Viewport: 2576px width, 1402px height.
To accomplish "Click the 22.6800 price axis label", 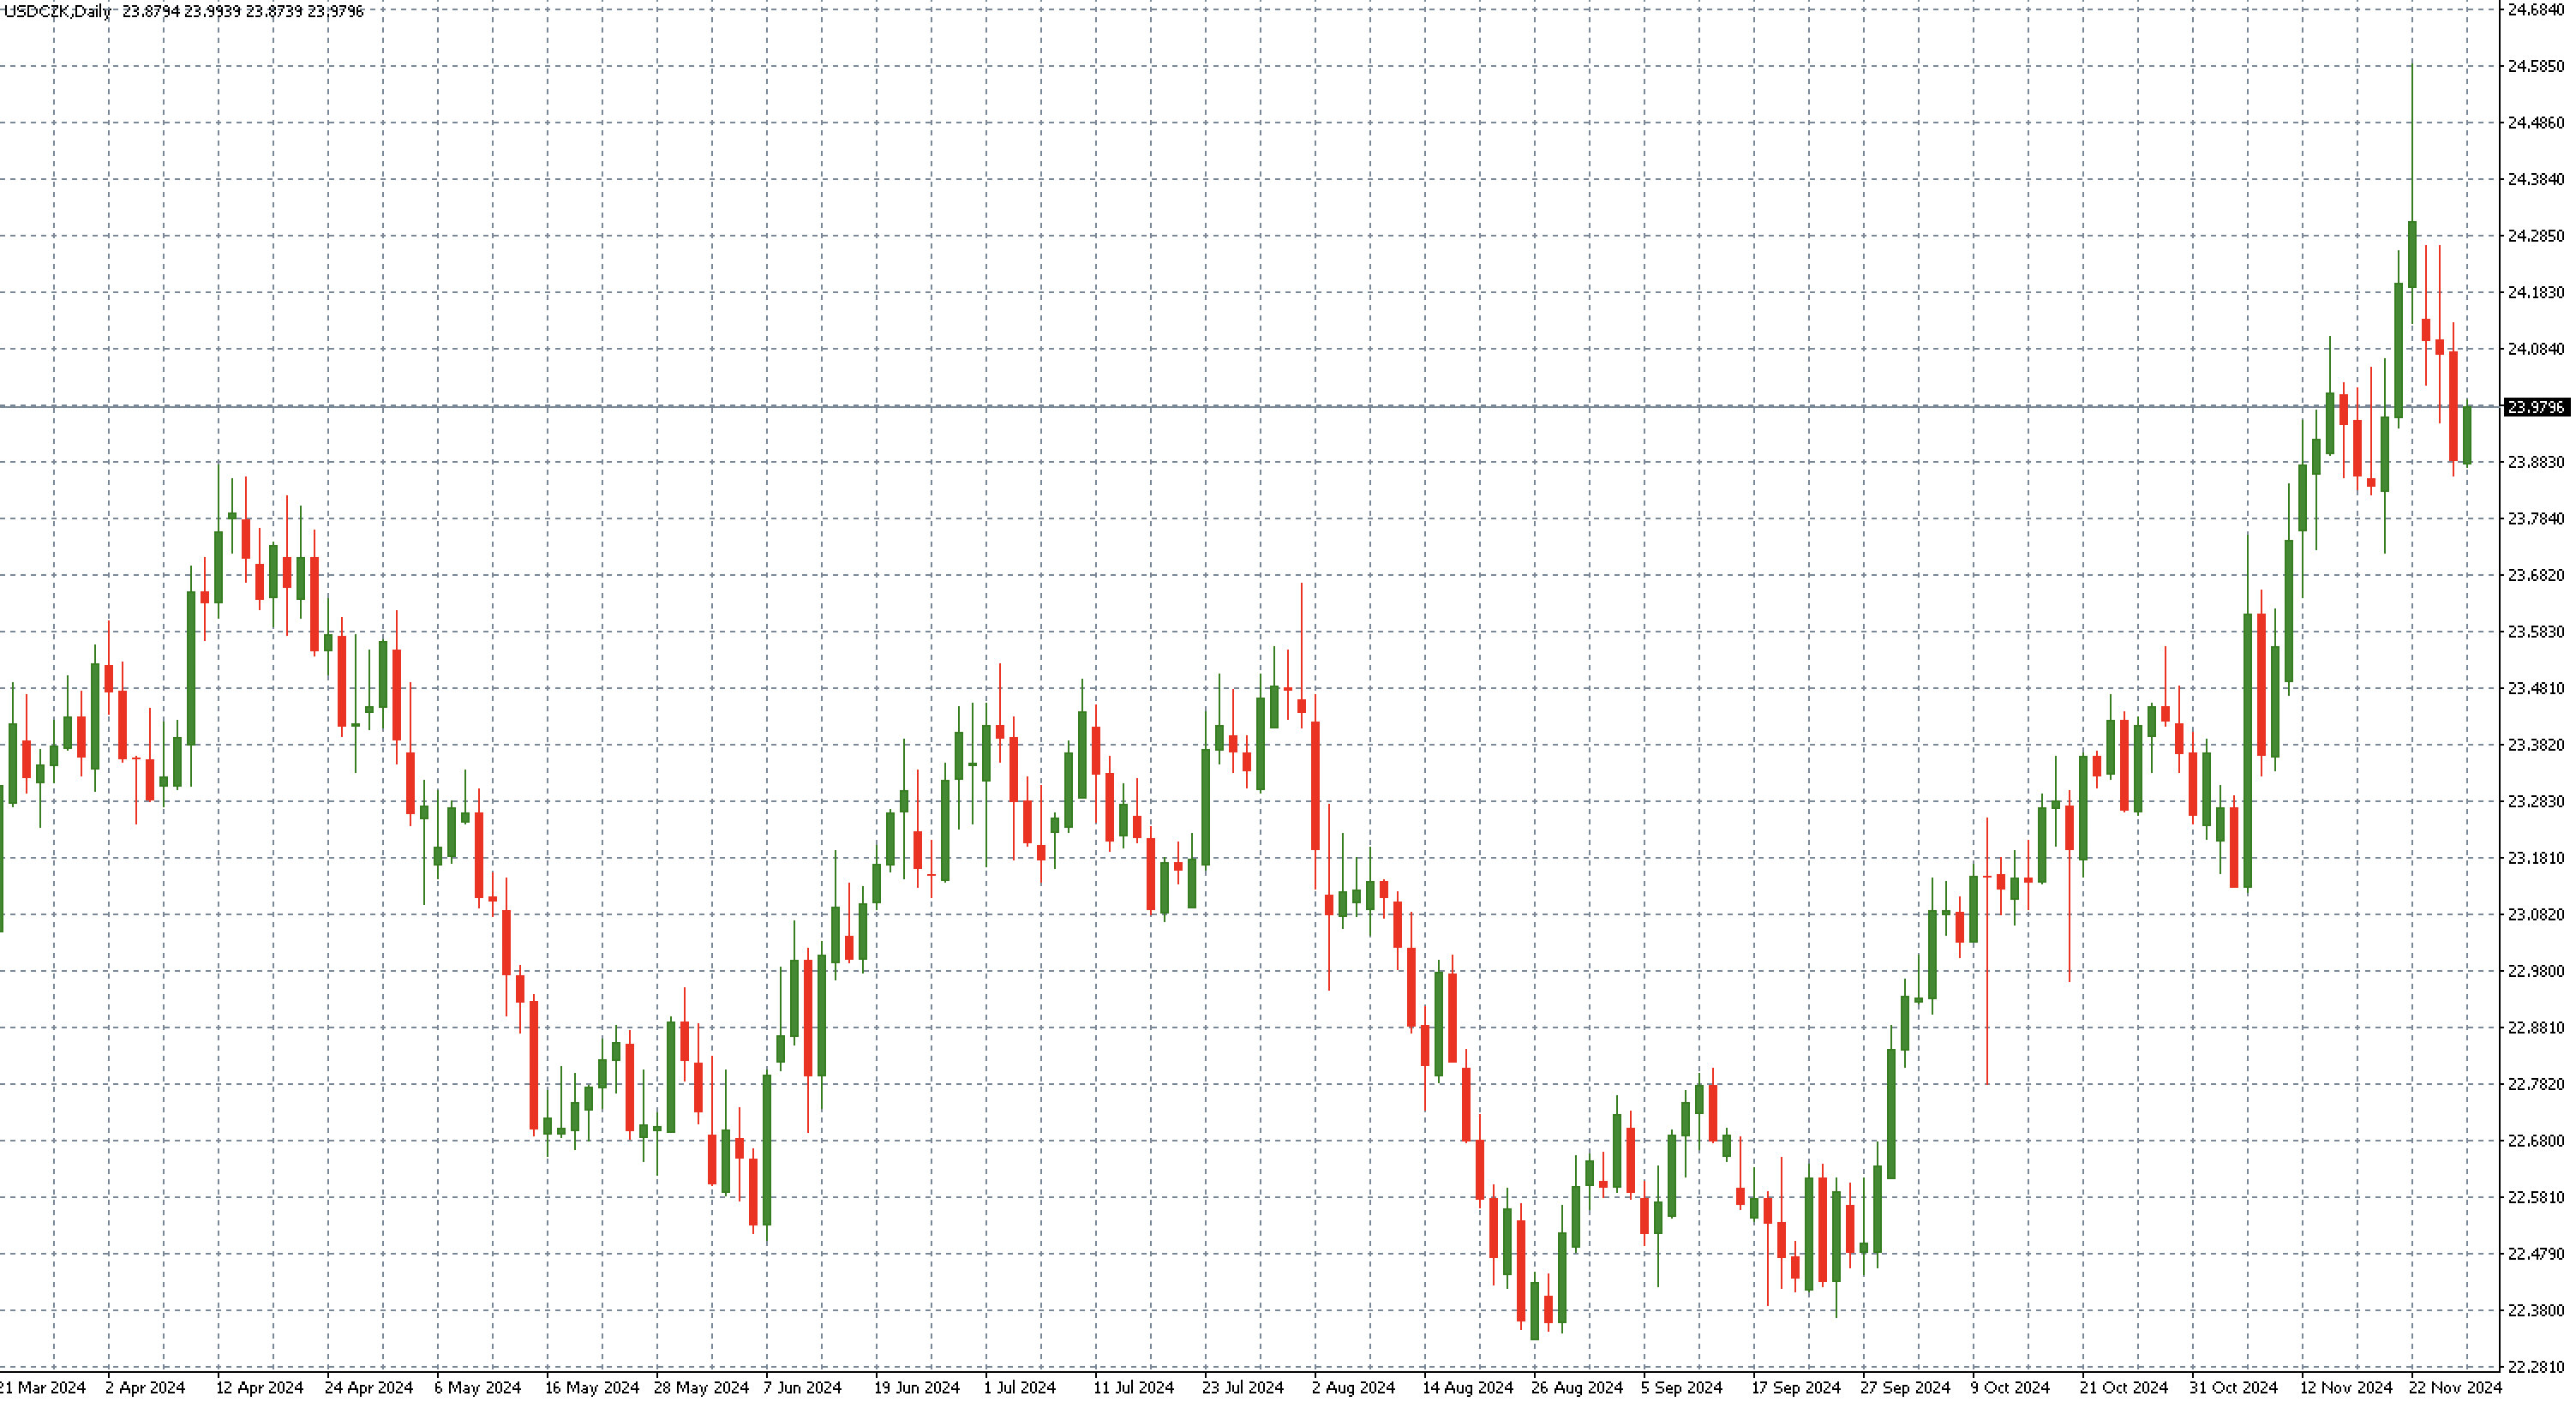I will point(2536,1141).
